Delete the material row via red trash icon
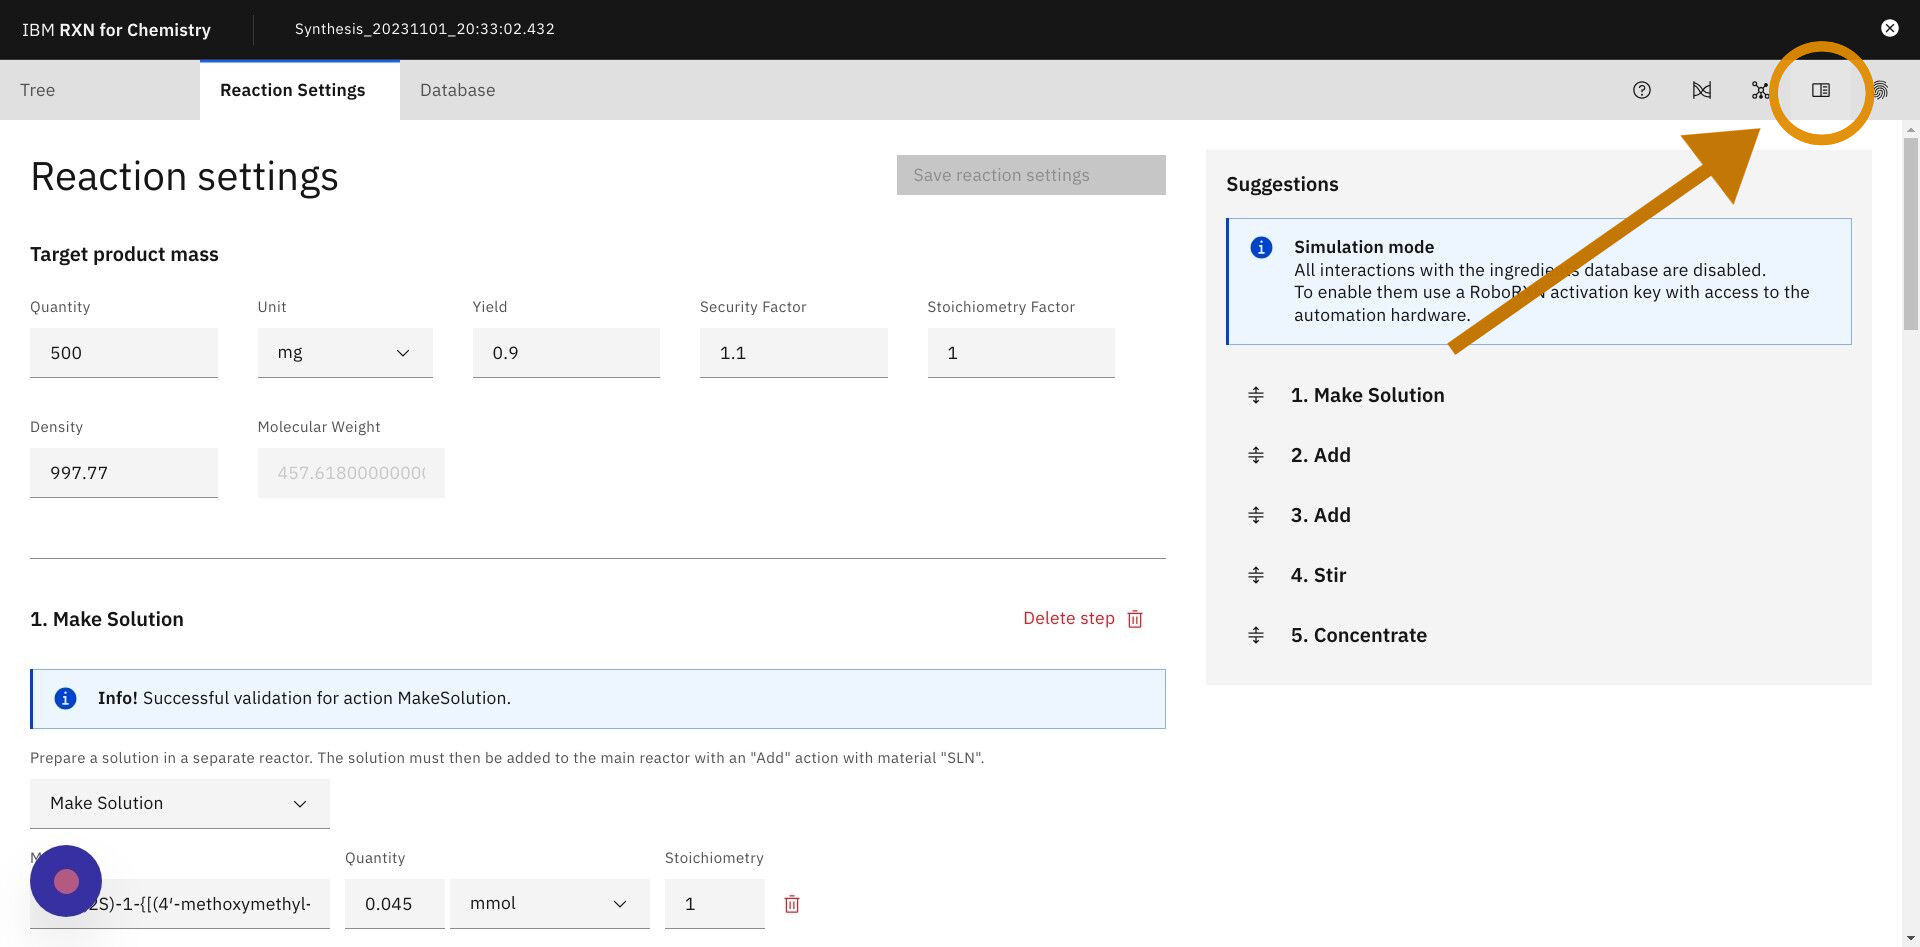1920x947 pixels. pos(791,904)
